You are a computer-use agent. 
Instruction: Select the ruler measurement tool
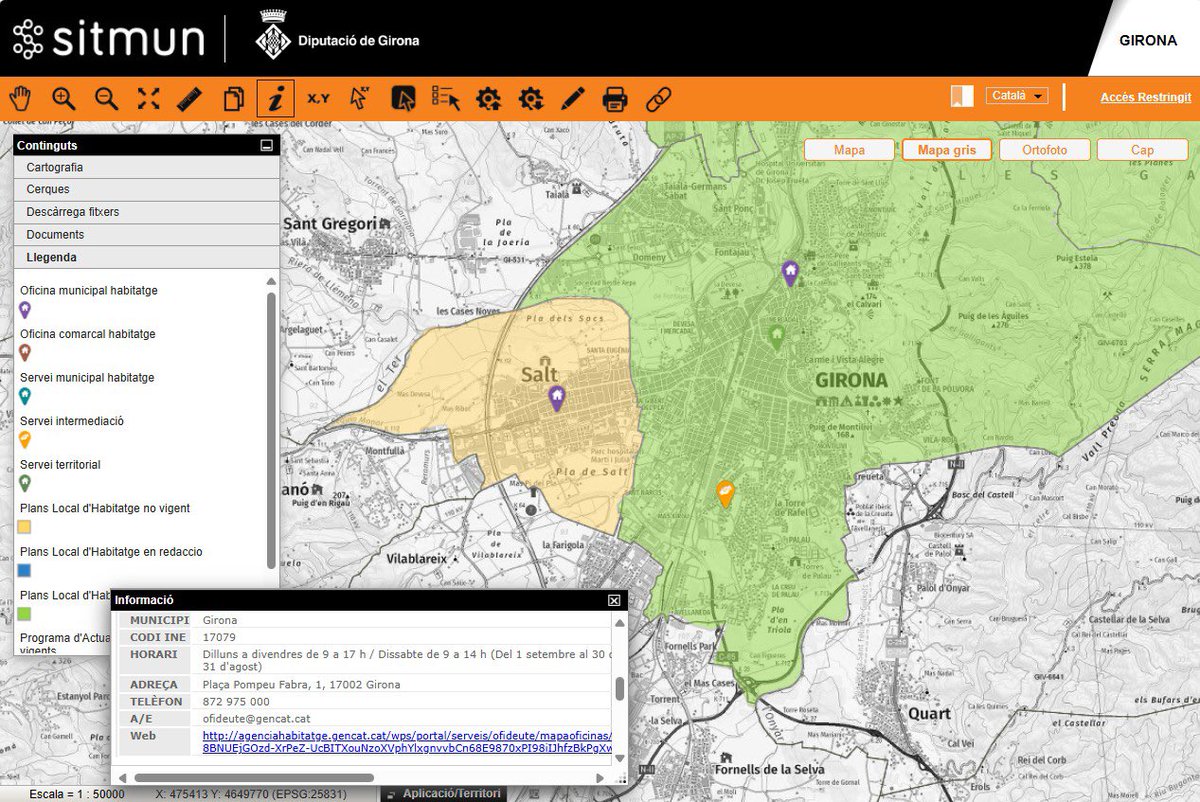coord(189,98)
